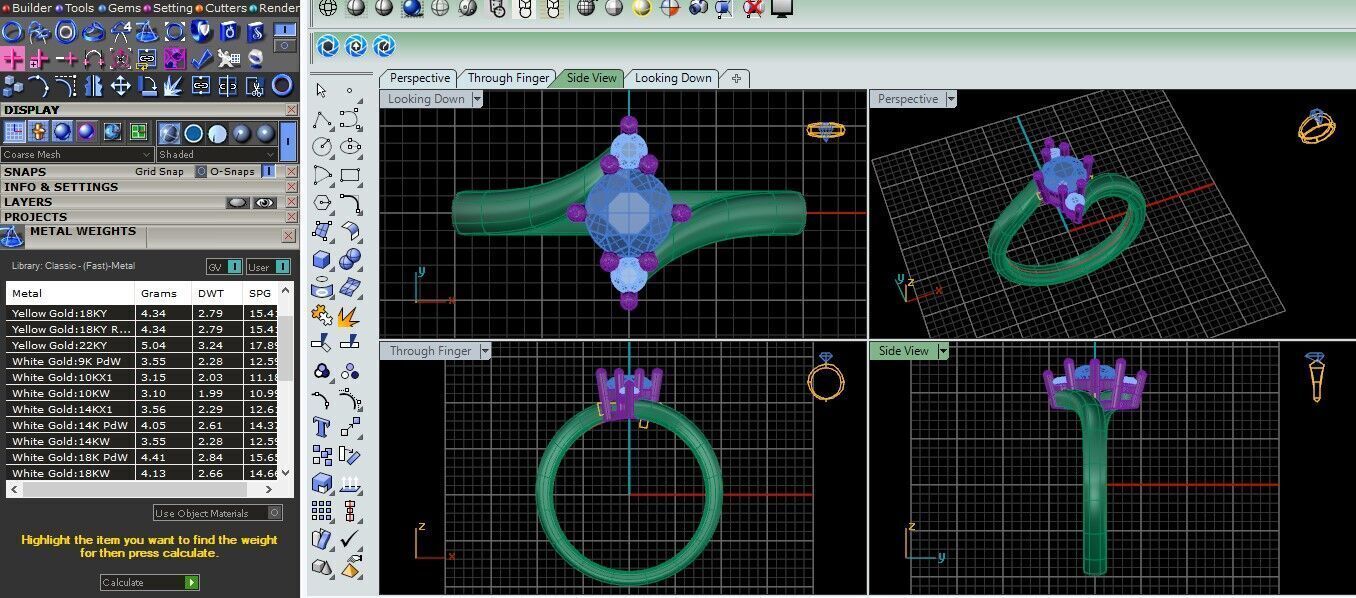This screenshot has width=1356, height=598.
Task: Open the Use Object Materials dropdown
Action: [x=218, y=513]
